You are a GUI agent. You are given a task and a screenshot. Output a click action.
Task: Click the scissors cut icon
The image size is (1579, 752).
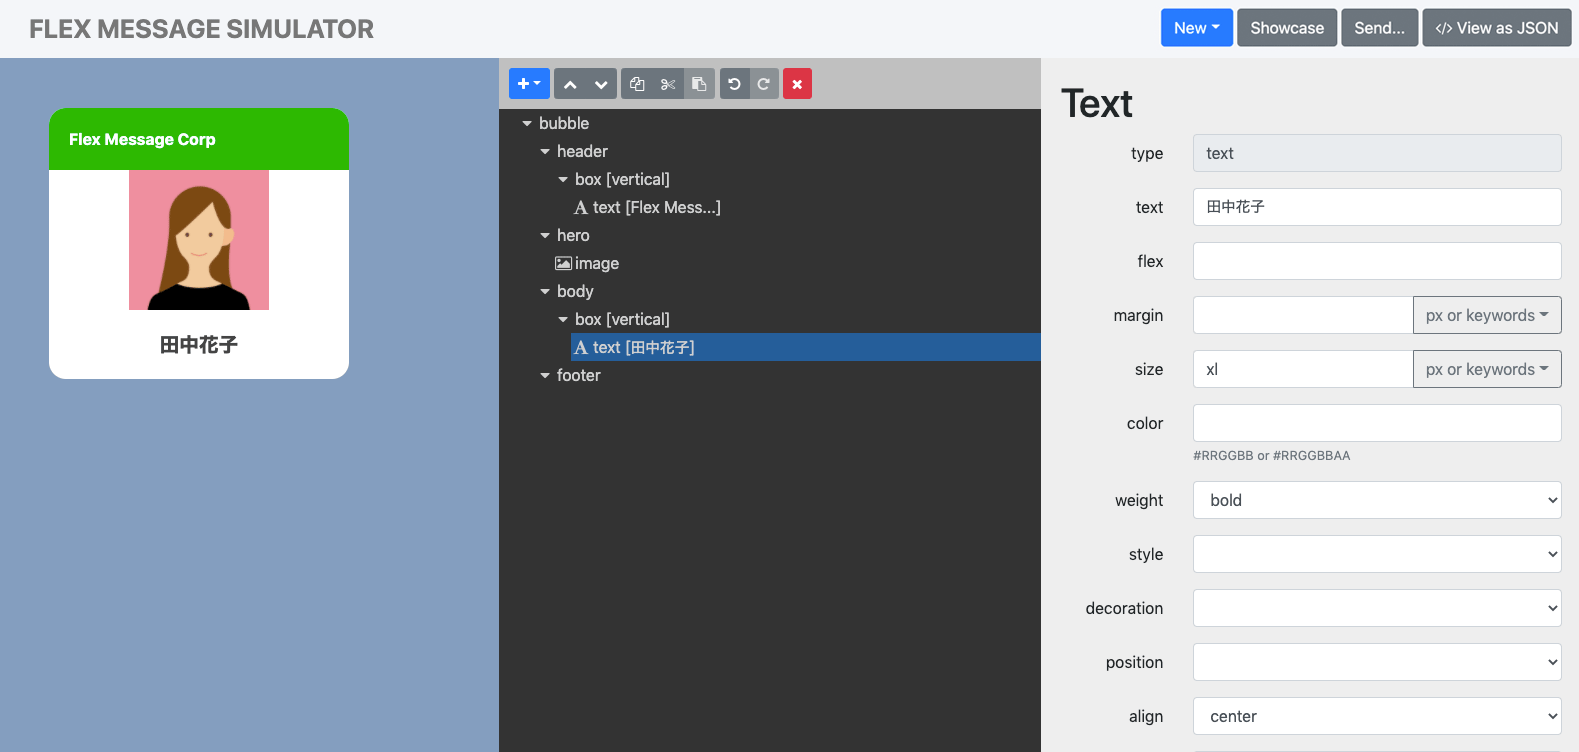[x=668, y=84]
